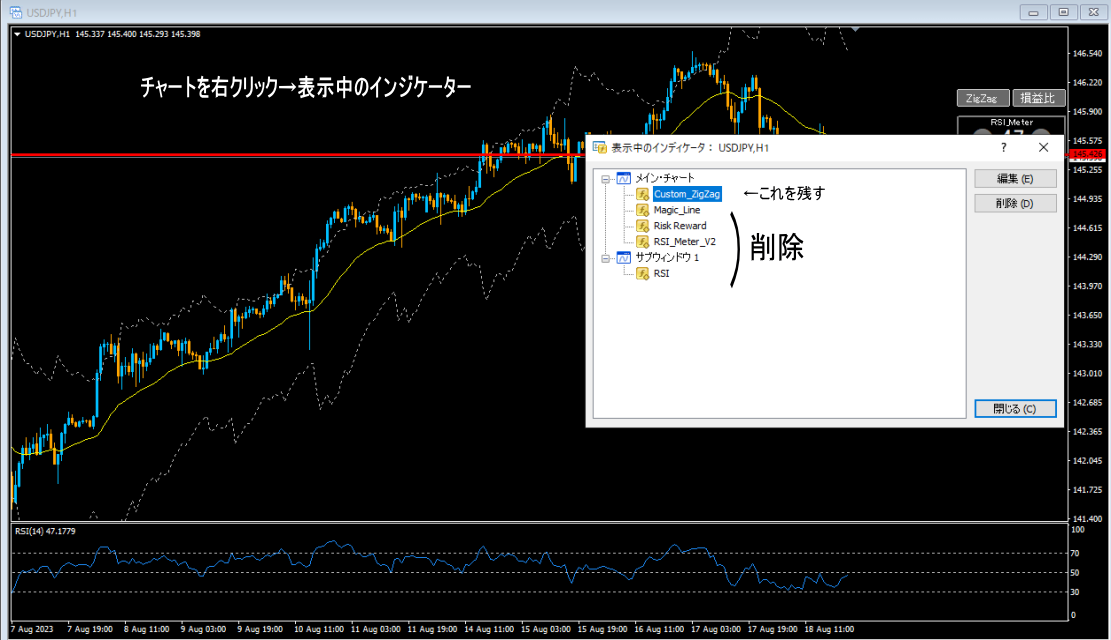
Task: Toggle the ZigZag button on the chart
Action: pyautogui.click(x=982, y=98)
